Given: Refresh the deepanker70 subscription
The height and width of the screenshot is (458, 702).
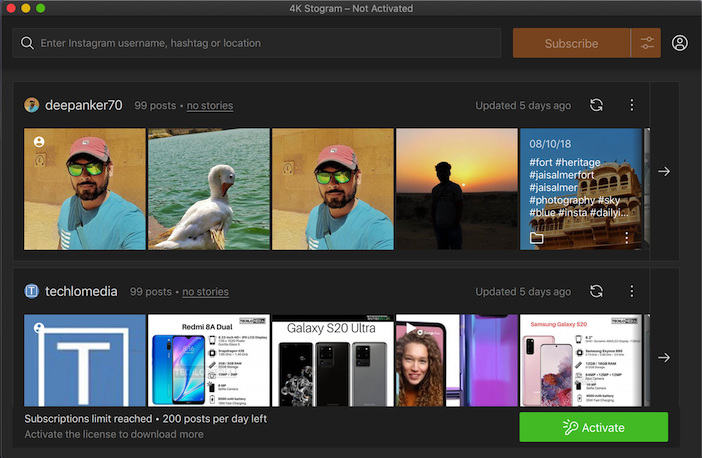Looking at the screenshot, I should (x=596, y=105).
